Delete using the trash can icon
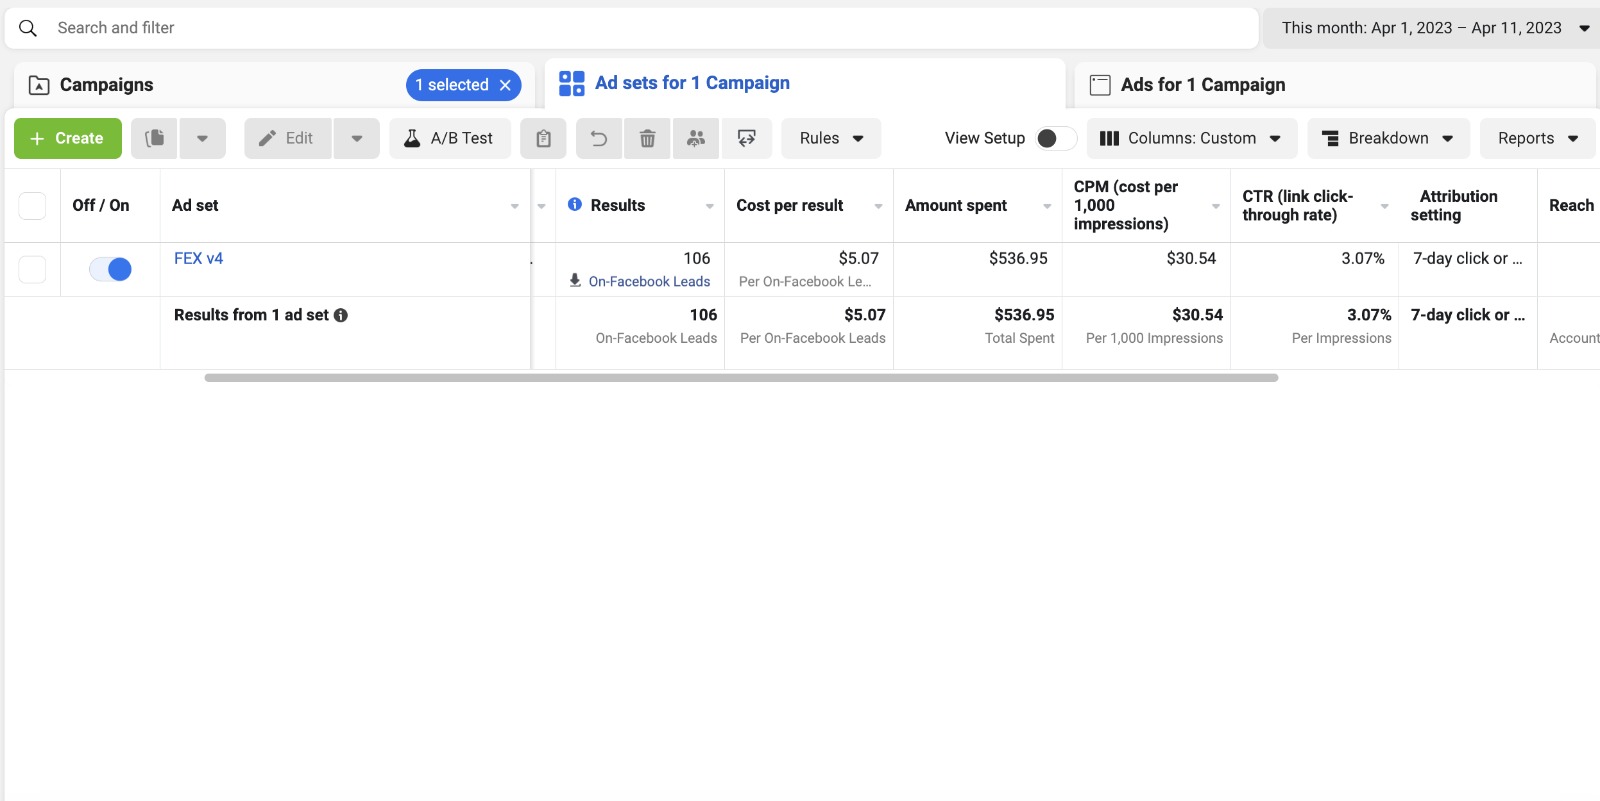This screenshot has width=1600, height=801. (x=647, y=138)
